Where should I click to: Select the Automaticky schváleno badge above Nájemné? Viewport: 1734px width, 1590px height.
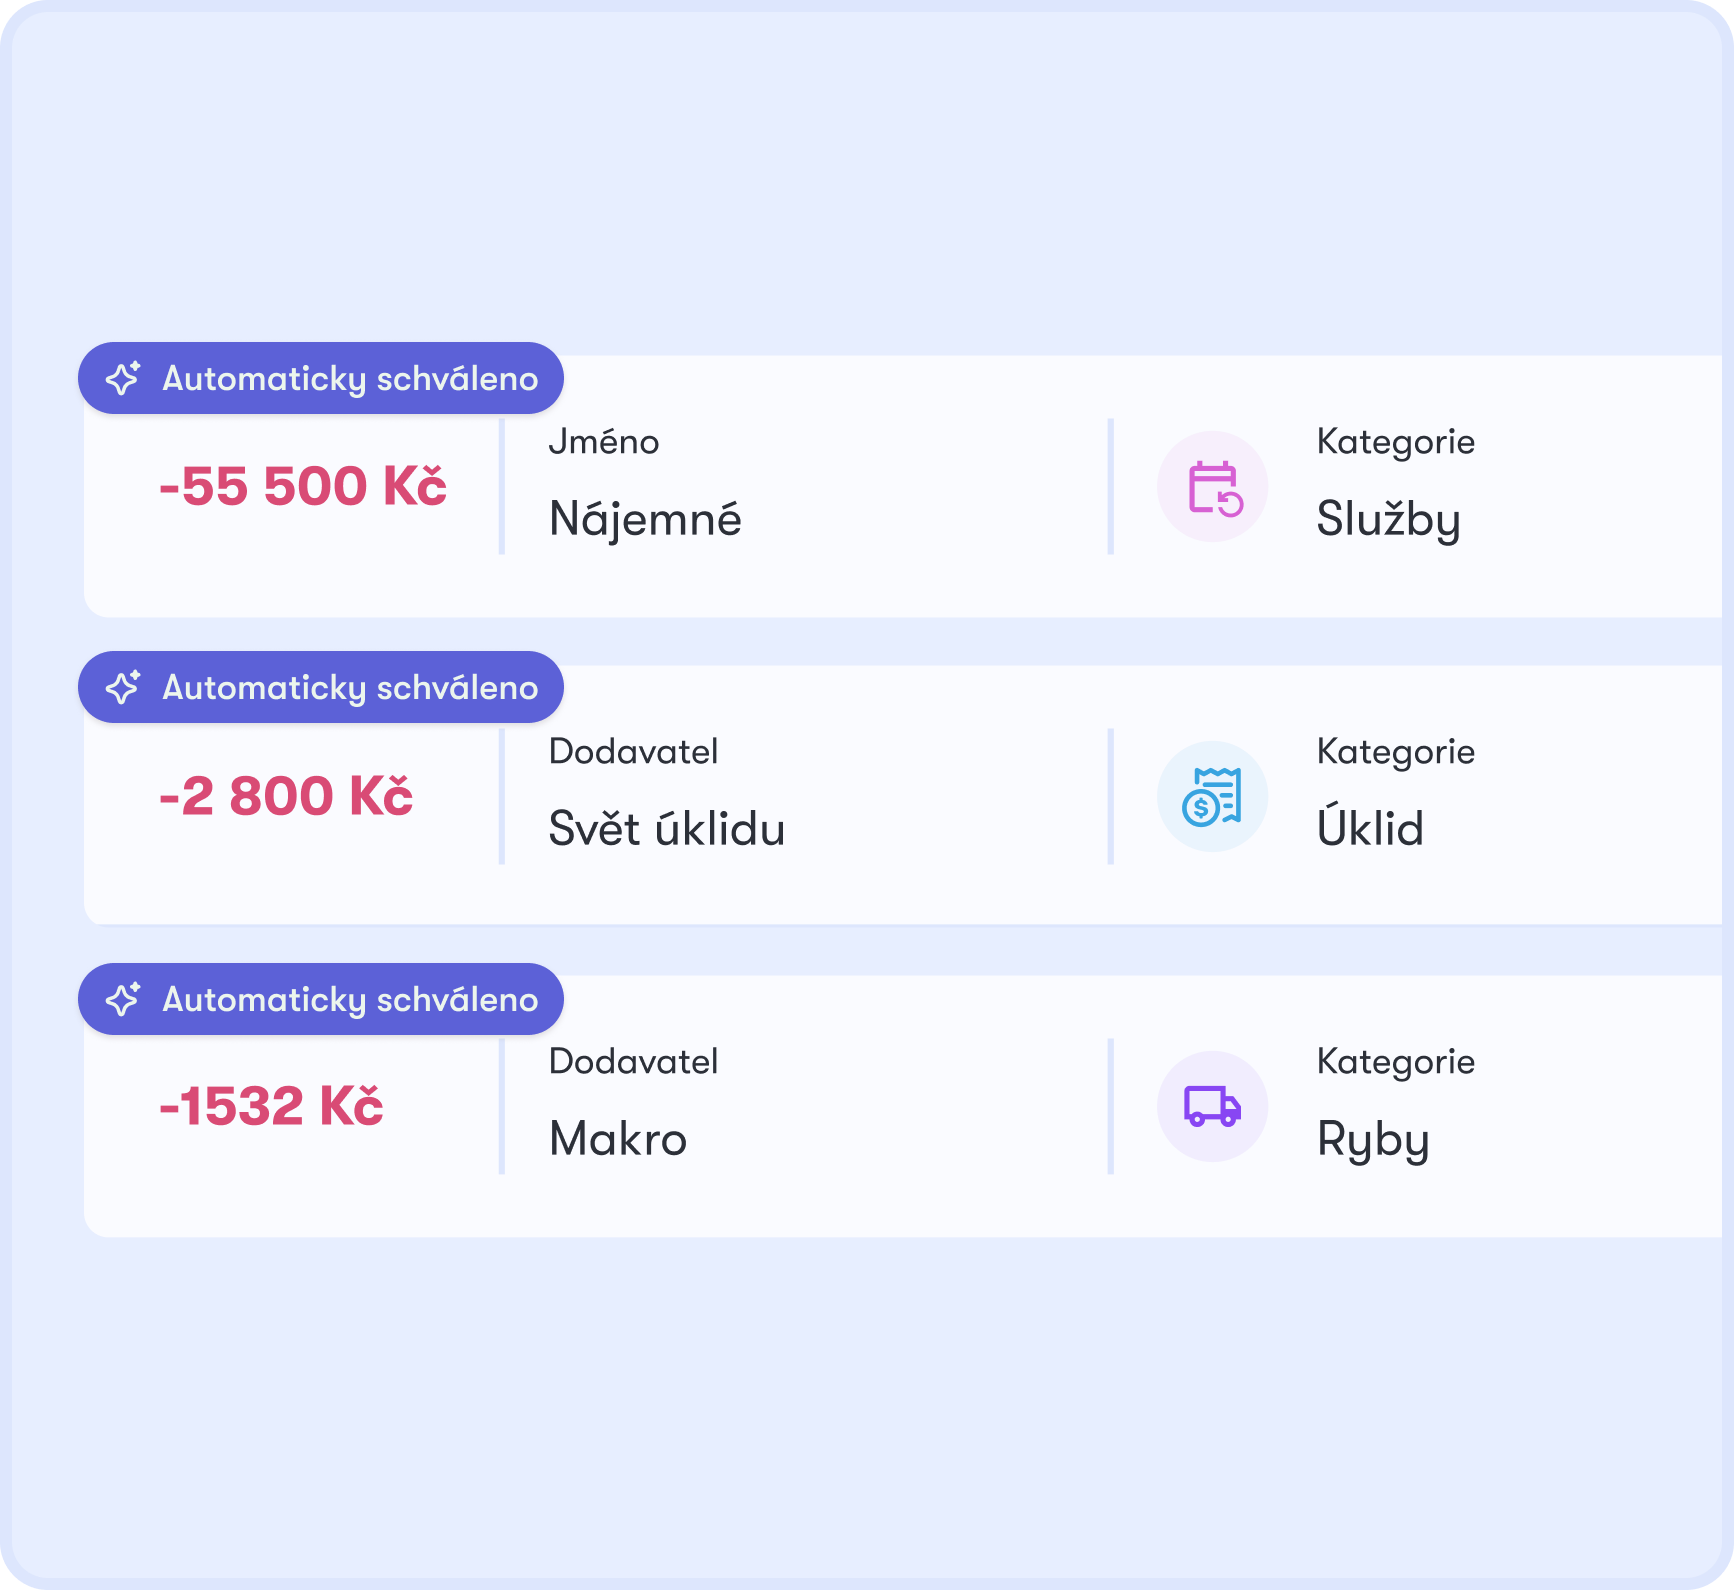tap(321, 378)
